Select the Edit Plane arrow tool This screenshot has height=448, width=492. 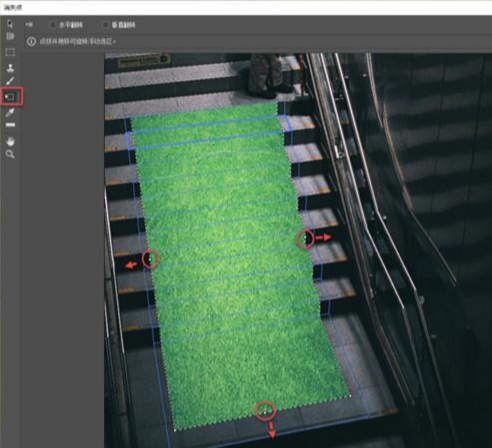(x=10, y=24)
